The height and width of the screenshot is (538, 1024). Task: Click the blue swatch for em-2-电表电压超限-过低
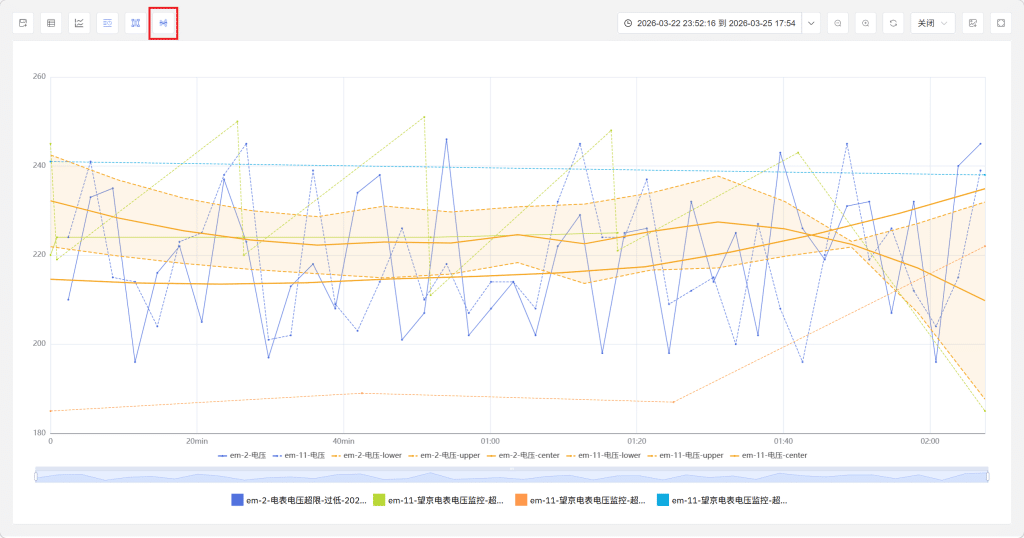point(237,500)
